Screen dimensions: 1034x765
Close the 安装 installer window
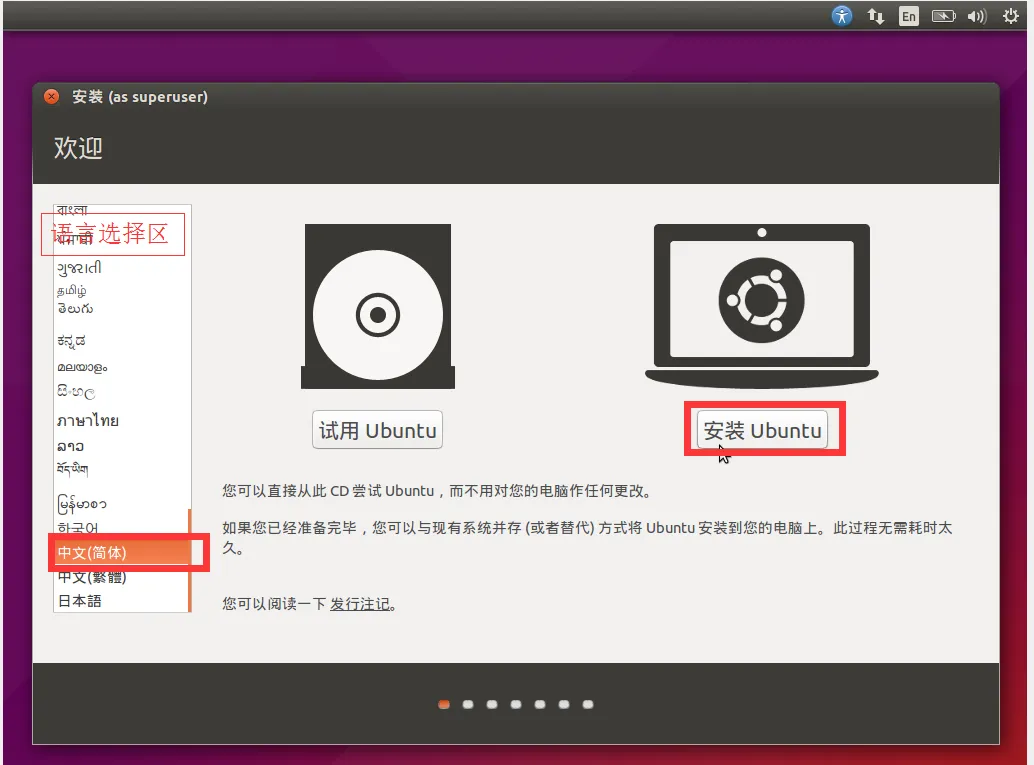tap(52, 97)
